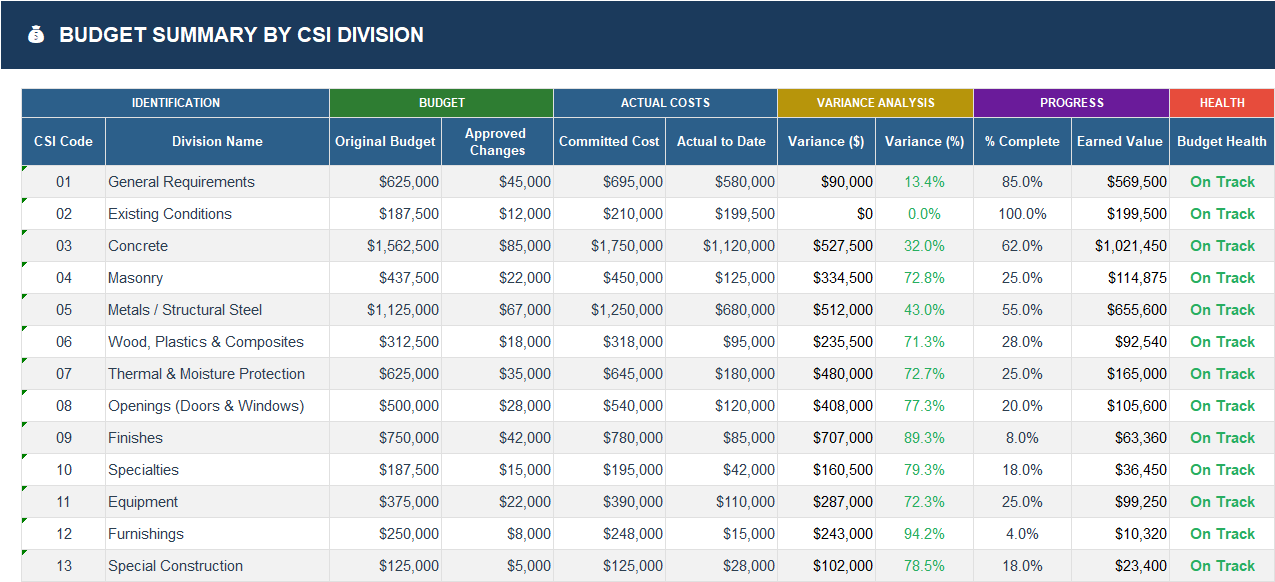
Task: Click the Budget Health column header
Action: pos(1222,142)
